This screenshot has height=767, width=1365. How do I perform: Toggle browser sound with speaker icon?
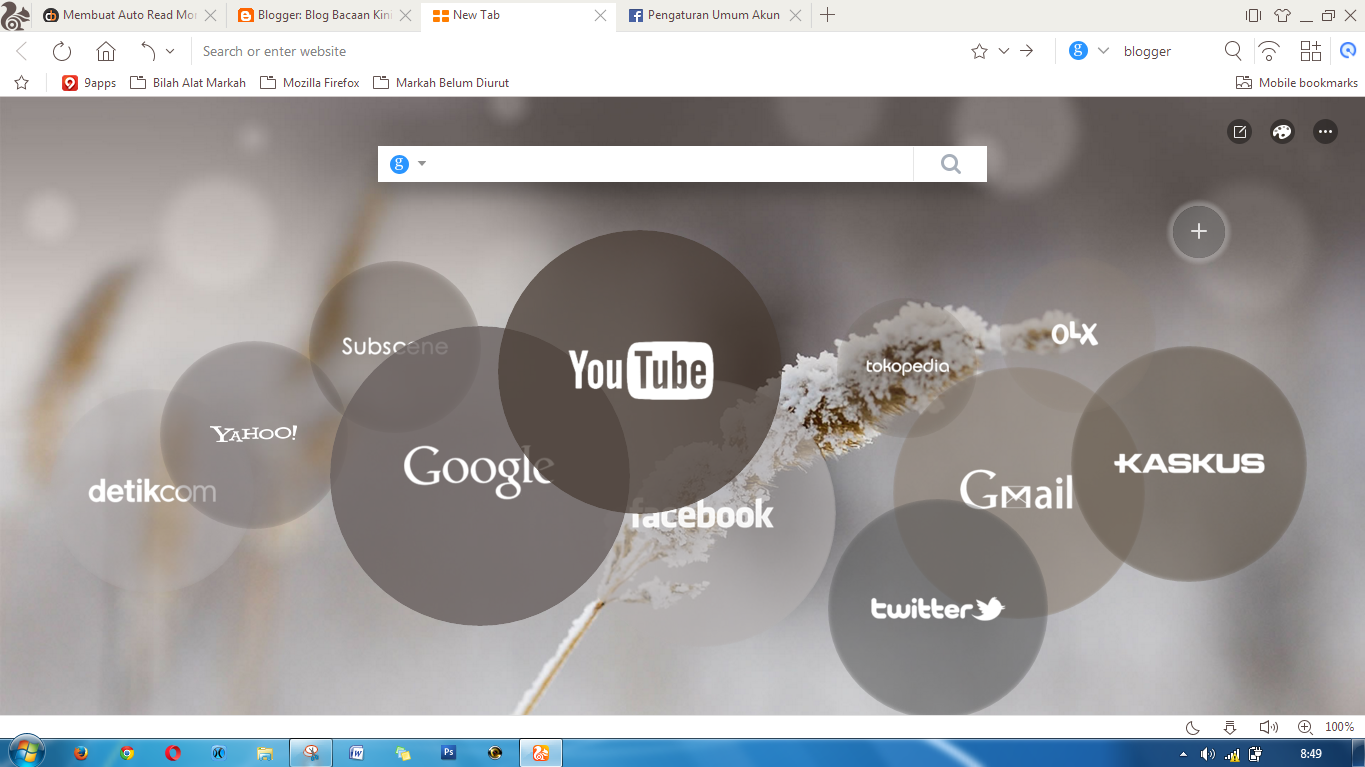[x=1268, y=727]
